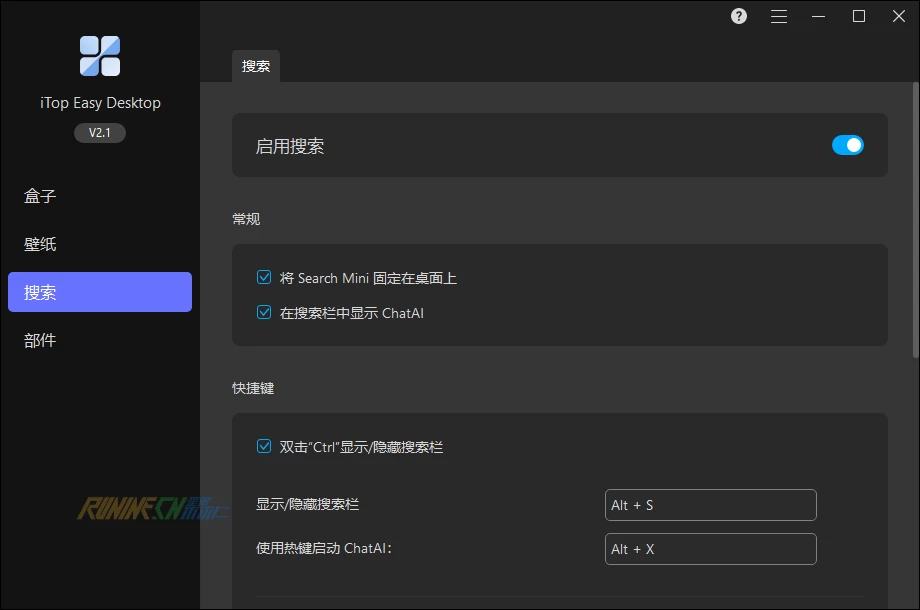Open the help question mark icon
This screenshot has width=920, height=610.
(x=739, y=16)
